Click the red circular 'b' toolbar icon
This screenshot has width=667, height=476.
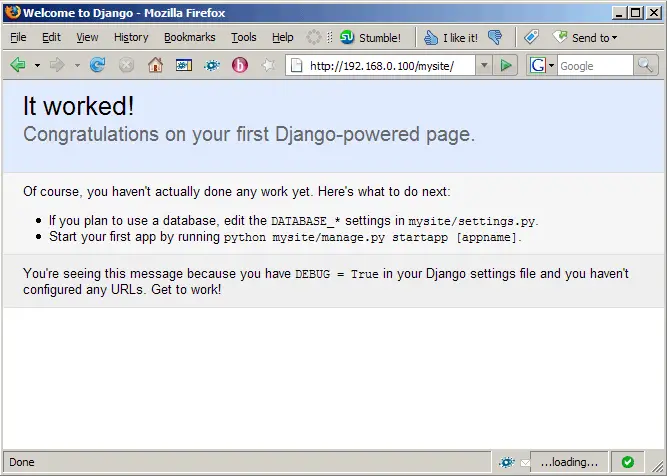240,65
